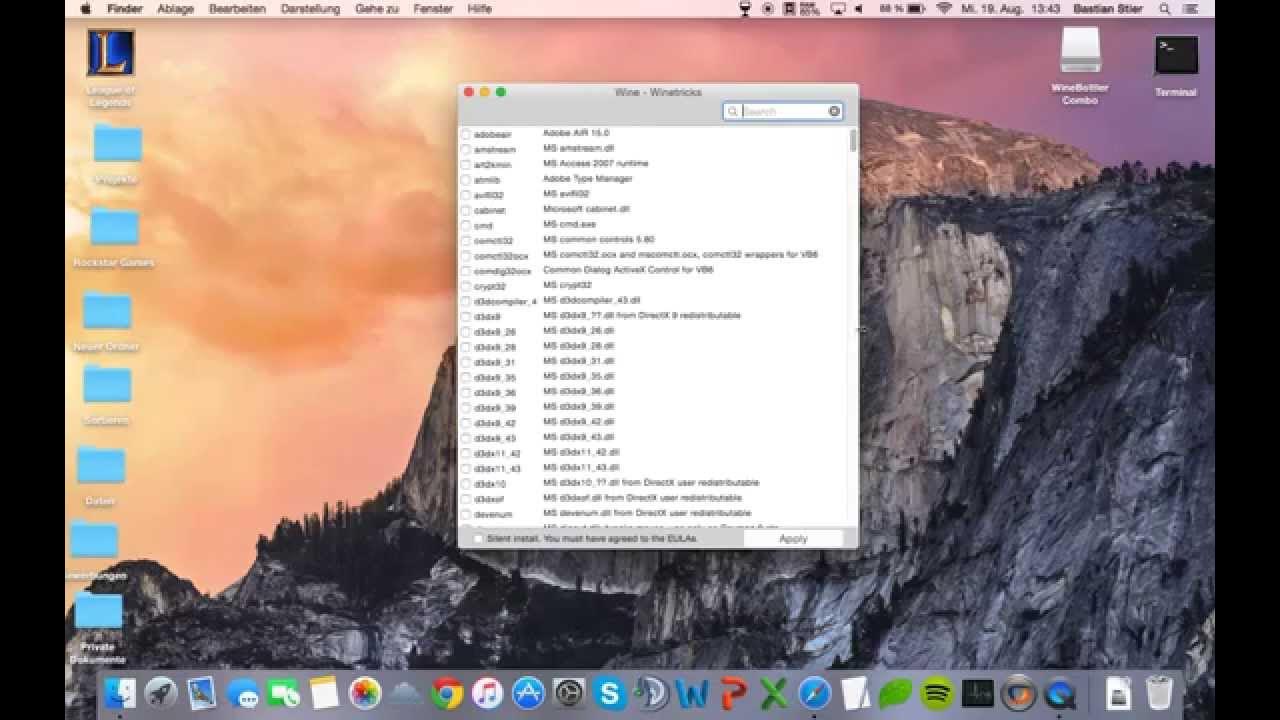Click into the Winetricks search field
The height and width of the screenshot is (720, 1280).
click(x=785, y=111)
